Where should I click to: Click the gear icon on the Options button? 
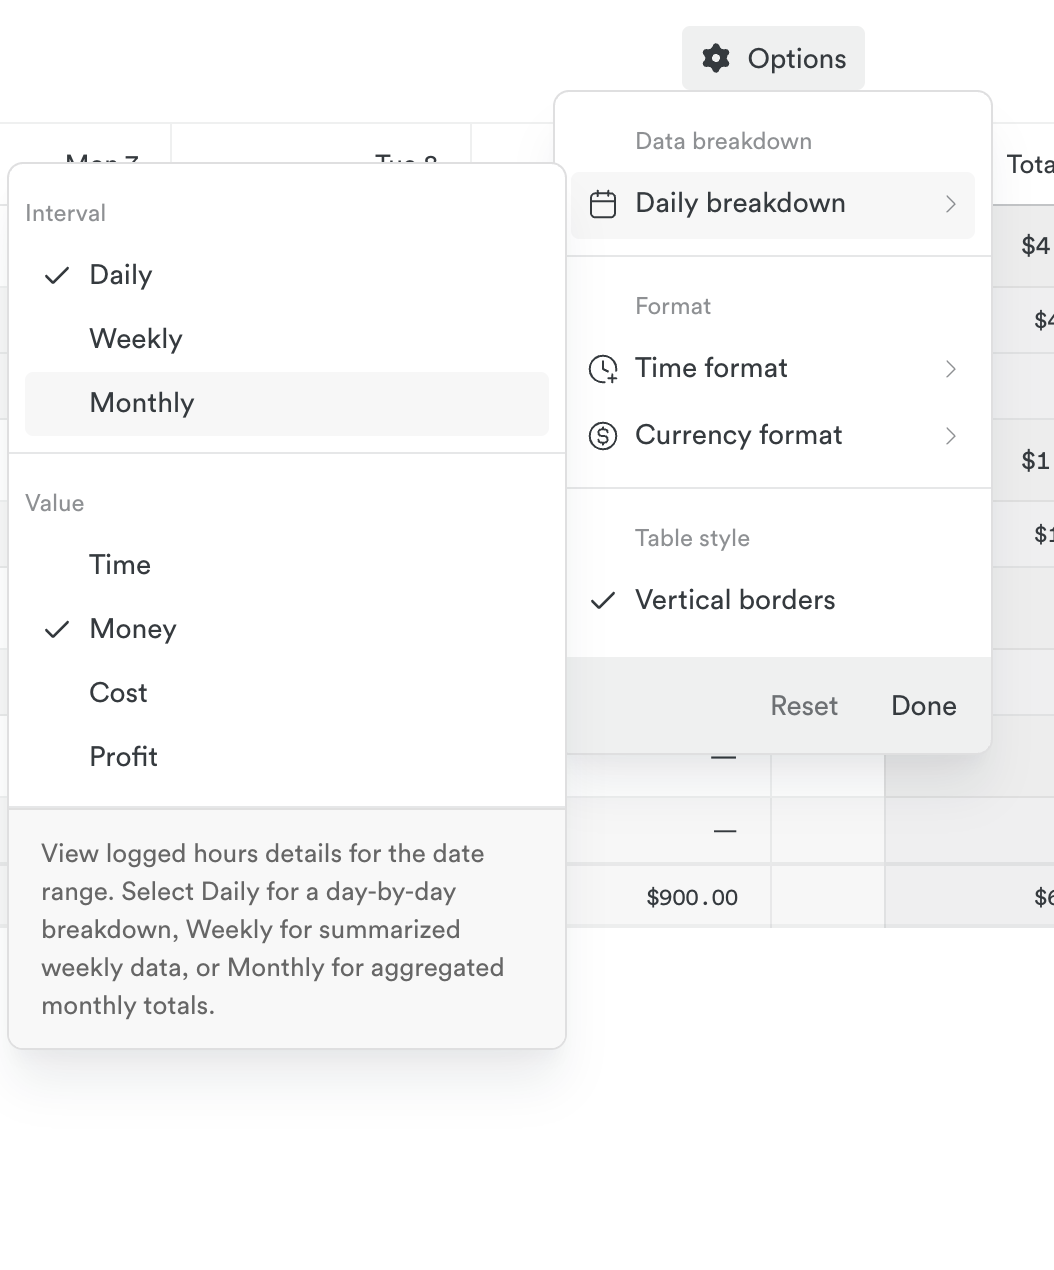pos(716,58)
